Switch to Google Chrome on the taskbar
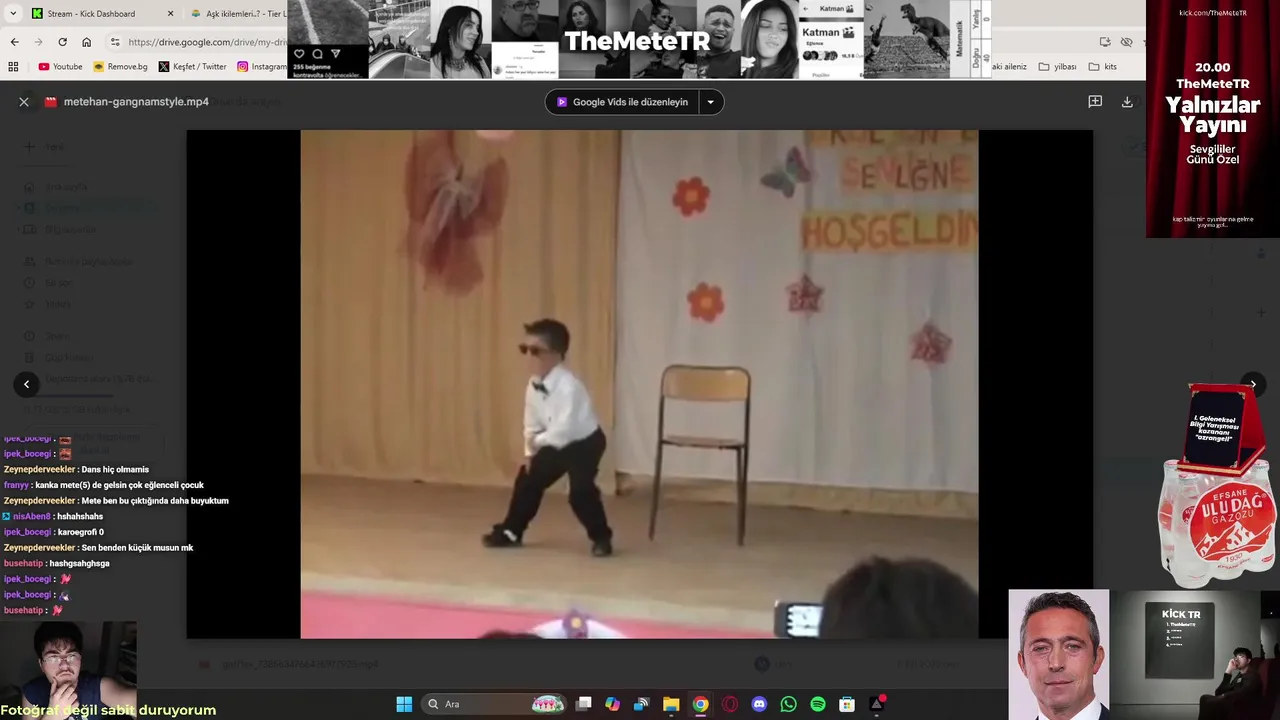Screen dimensions: 1280x720 coord(700,704)
